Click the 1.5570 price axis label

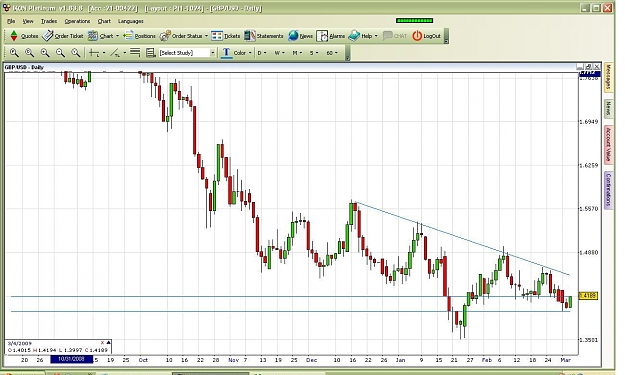point(589,209)
